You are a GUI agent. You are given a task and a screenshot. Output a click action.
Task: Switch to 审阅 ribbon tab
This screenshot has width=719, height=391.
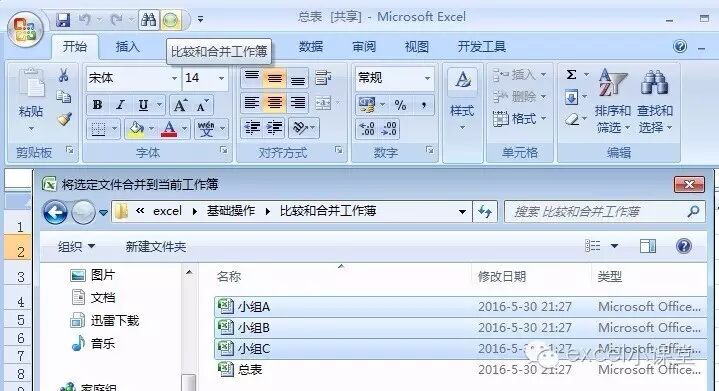364,46
